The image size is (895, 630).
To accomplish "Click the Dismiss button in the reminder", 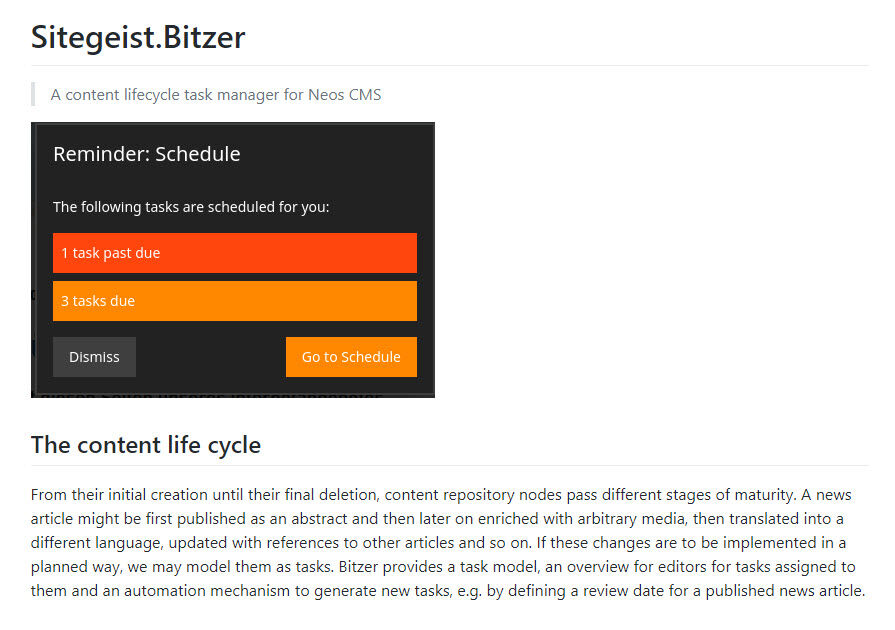I will (x=94, y=357).
